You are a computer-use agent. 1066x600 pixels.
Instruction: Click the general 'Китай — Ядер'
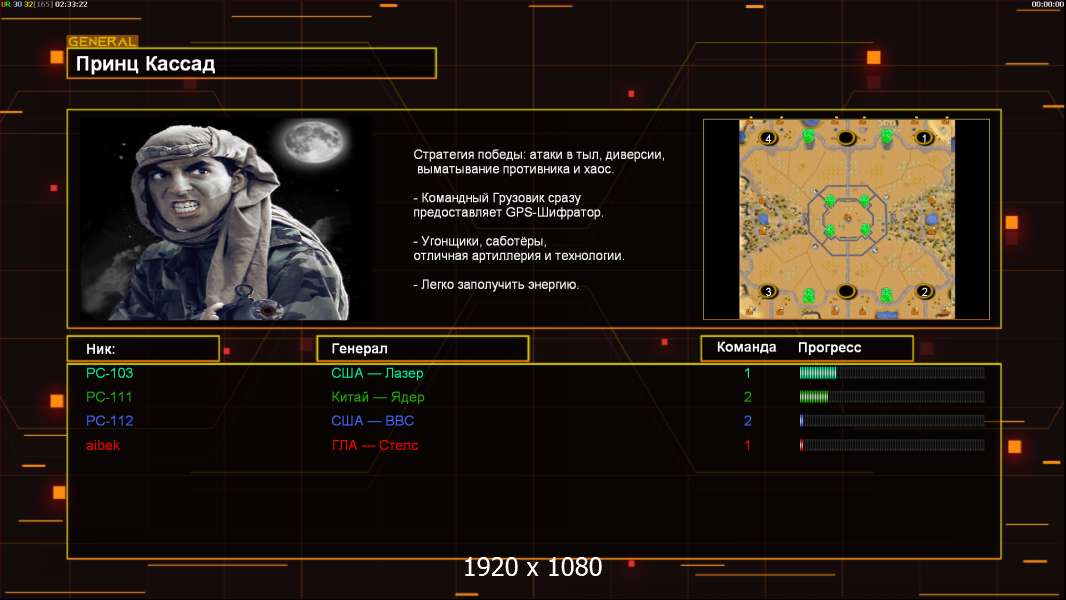tap(378, 398)
